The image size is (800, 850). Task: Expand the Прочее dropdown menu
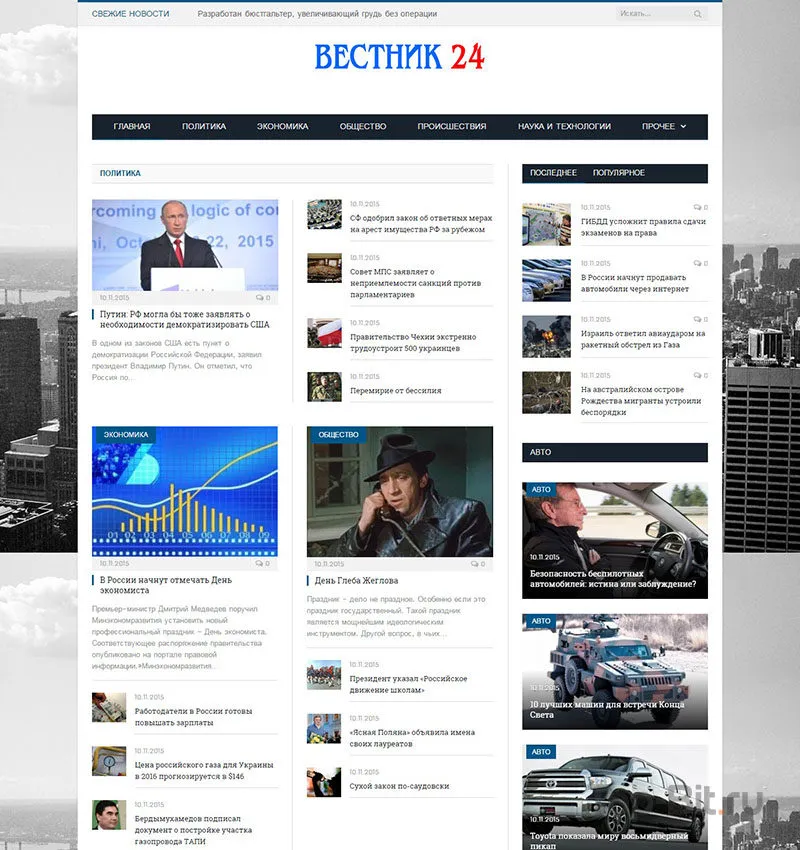[x=664, y=127]
